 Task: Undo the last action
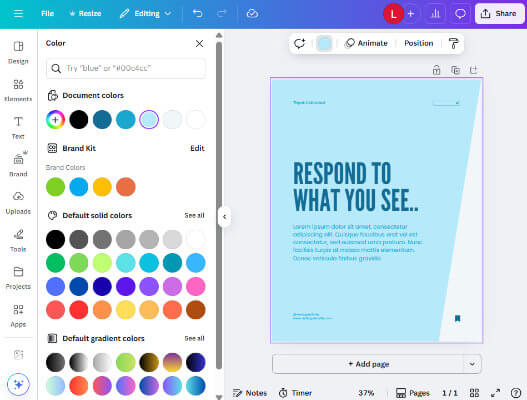click(x=197, y=13)
